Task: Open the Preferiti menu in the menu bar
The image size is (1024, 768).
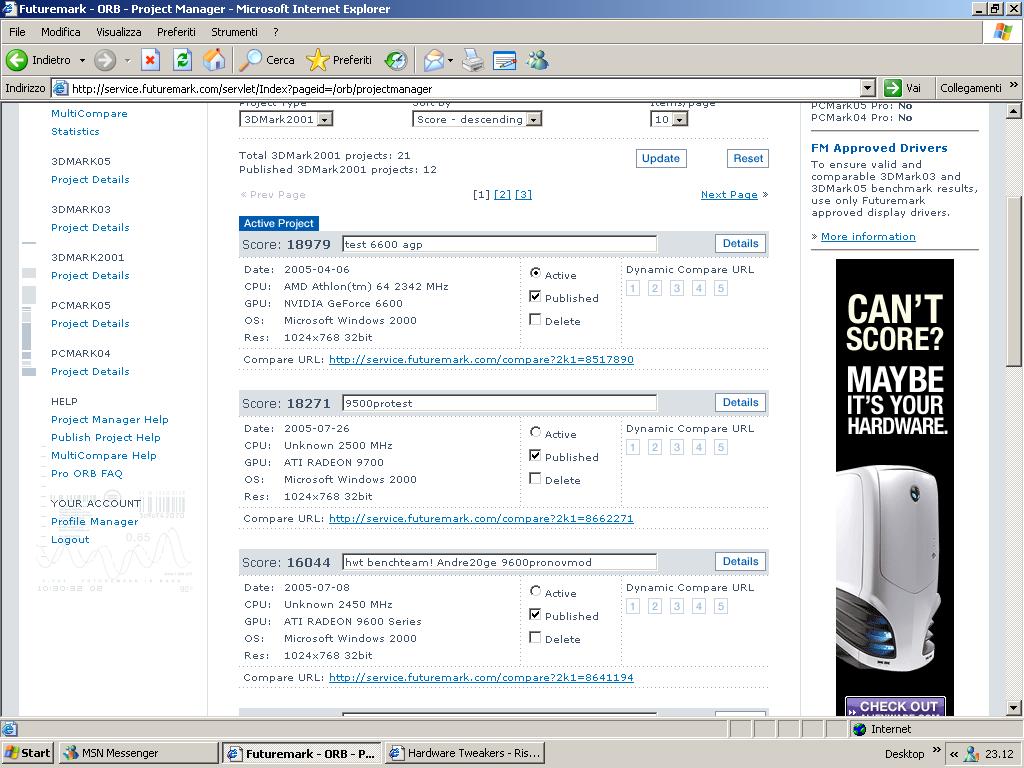Action: 176,31
